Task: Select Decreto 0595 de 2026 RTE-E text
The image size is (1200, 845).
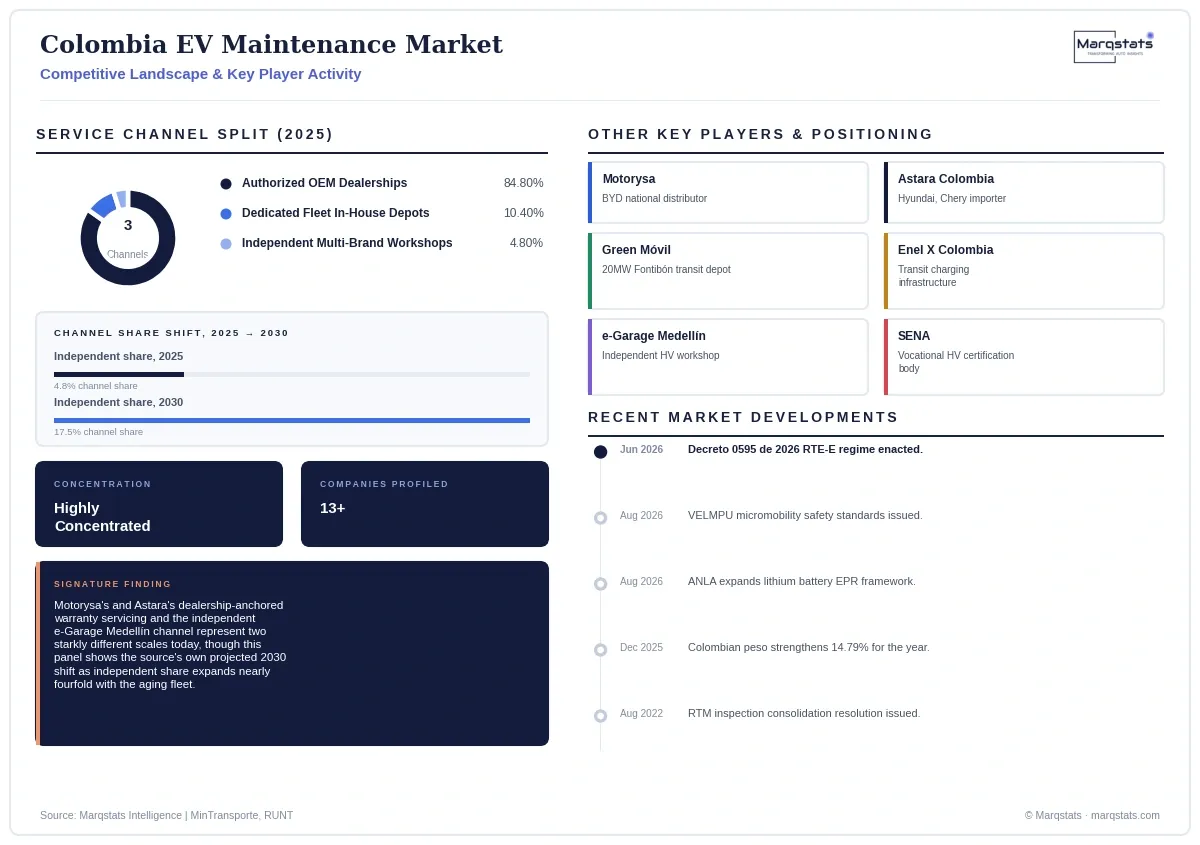Action: [805, 449]
